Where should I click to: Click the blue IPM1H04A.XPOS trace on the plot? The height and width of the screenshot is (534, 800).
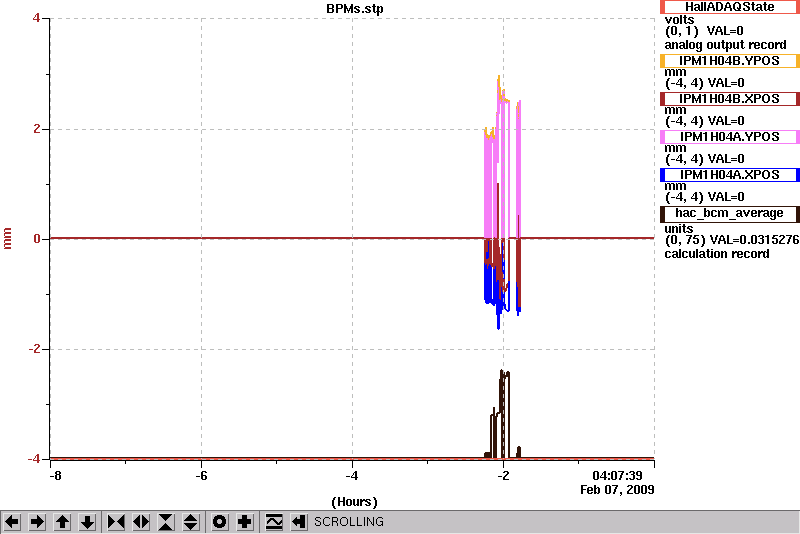(488, 284)
